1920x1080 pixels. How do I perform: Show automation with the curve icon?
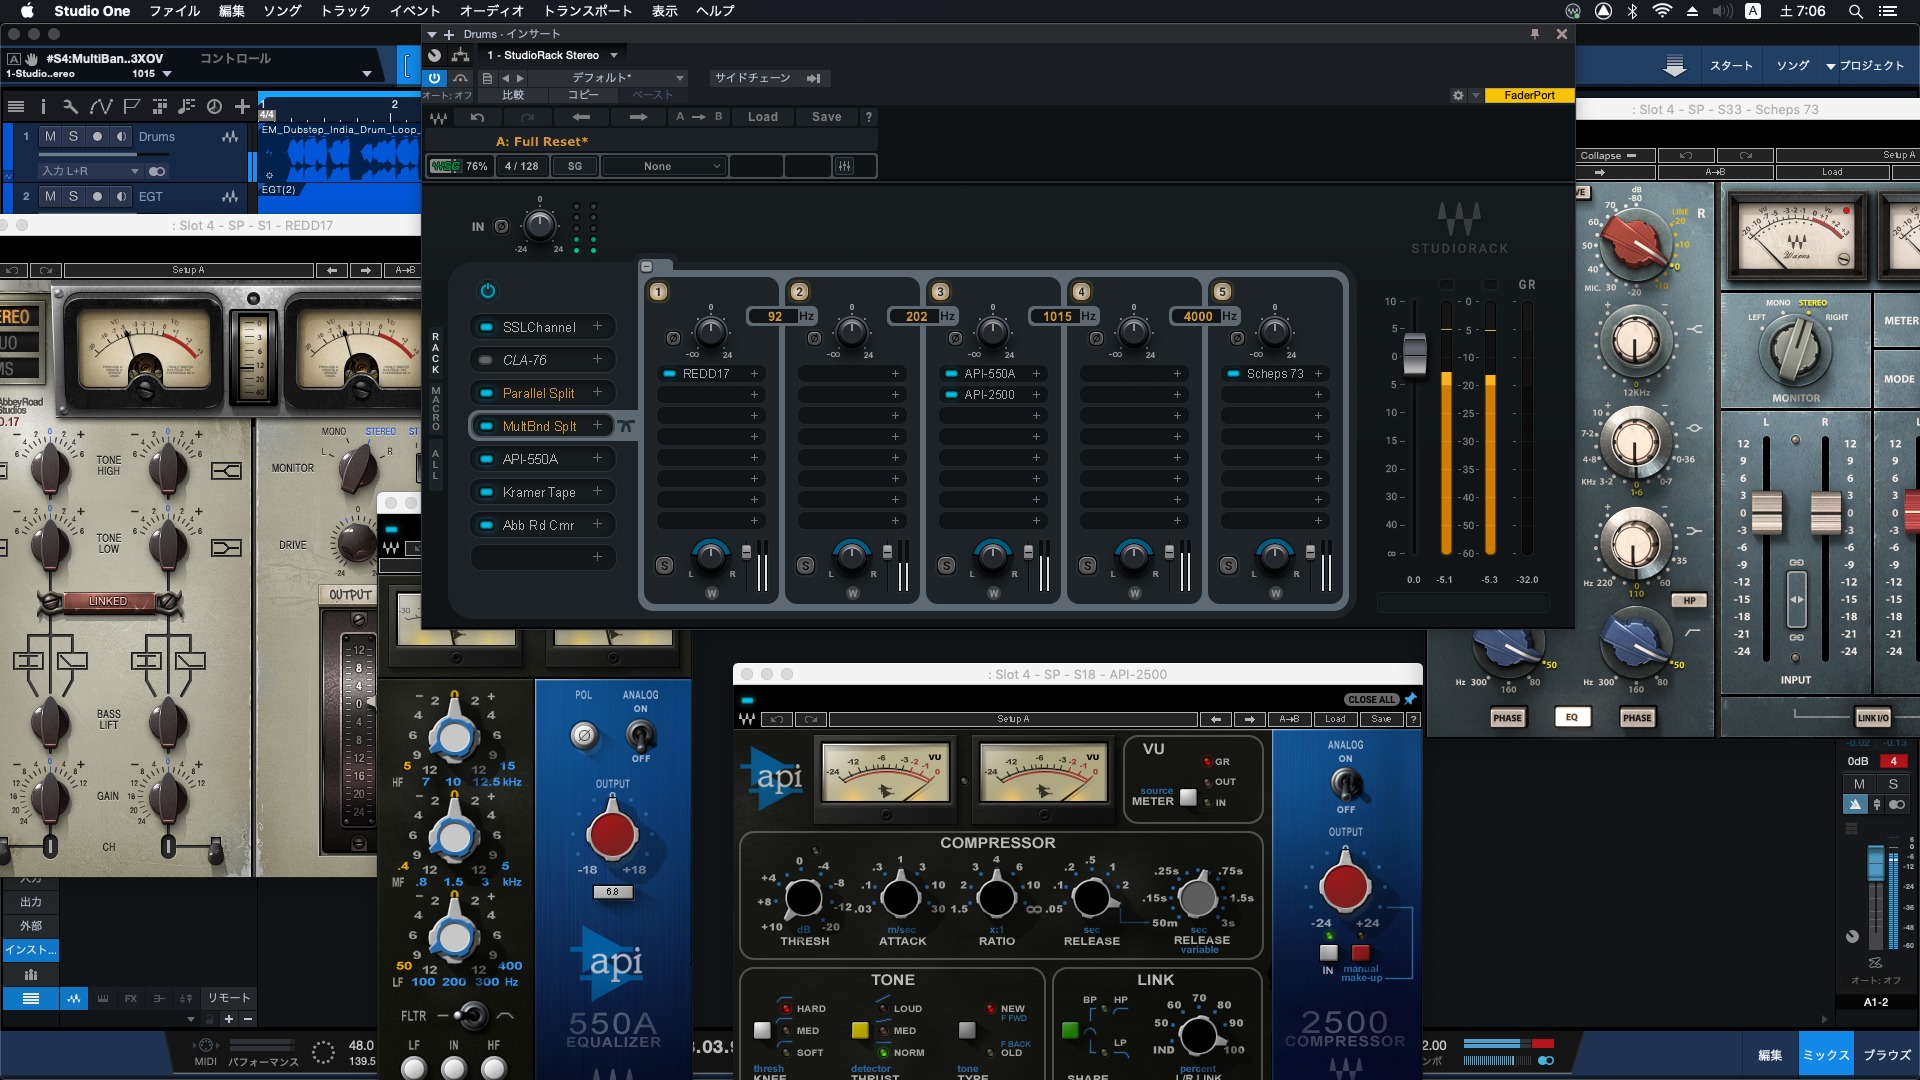[101, 106]
